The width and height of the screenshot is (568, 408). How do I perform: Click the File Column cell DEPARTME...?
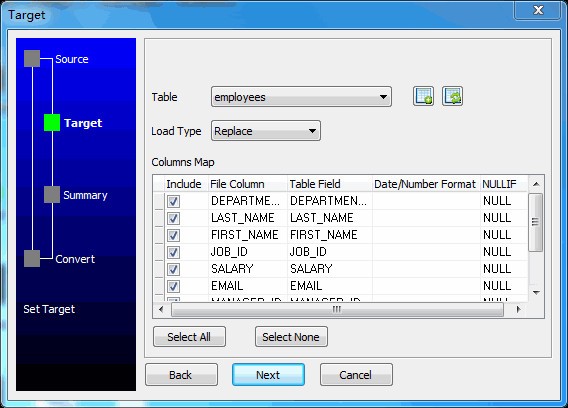[x=248, y=201]
